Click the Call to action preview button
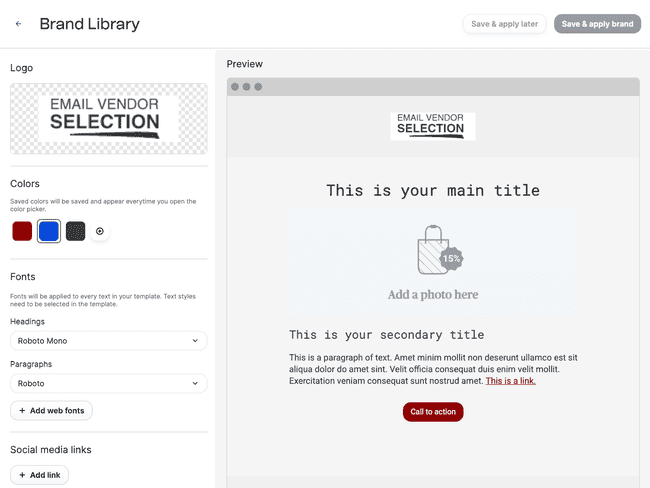The width and height of the screenshot is (650, 488). 433,412
